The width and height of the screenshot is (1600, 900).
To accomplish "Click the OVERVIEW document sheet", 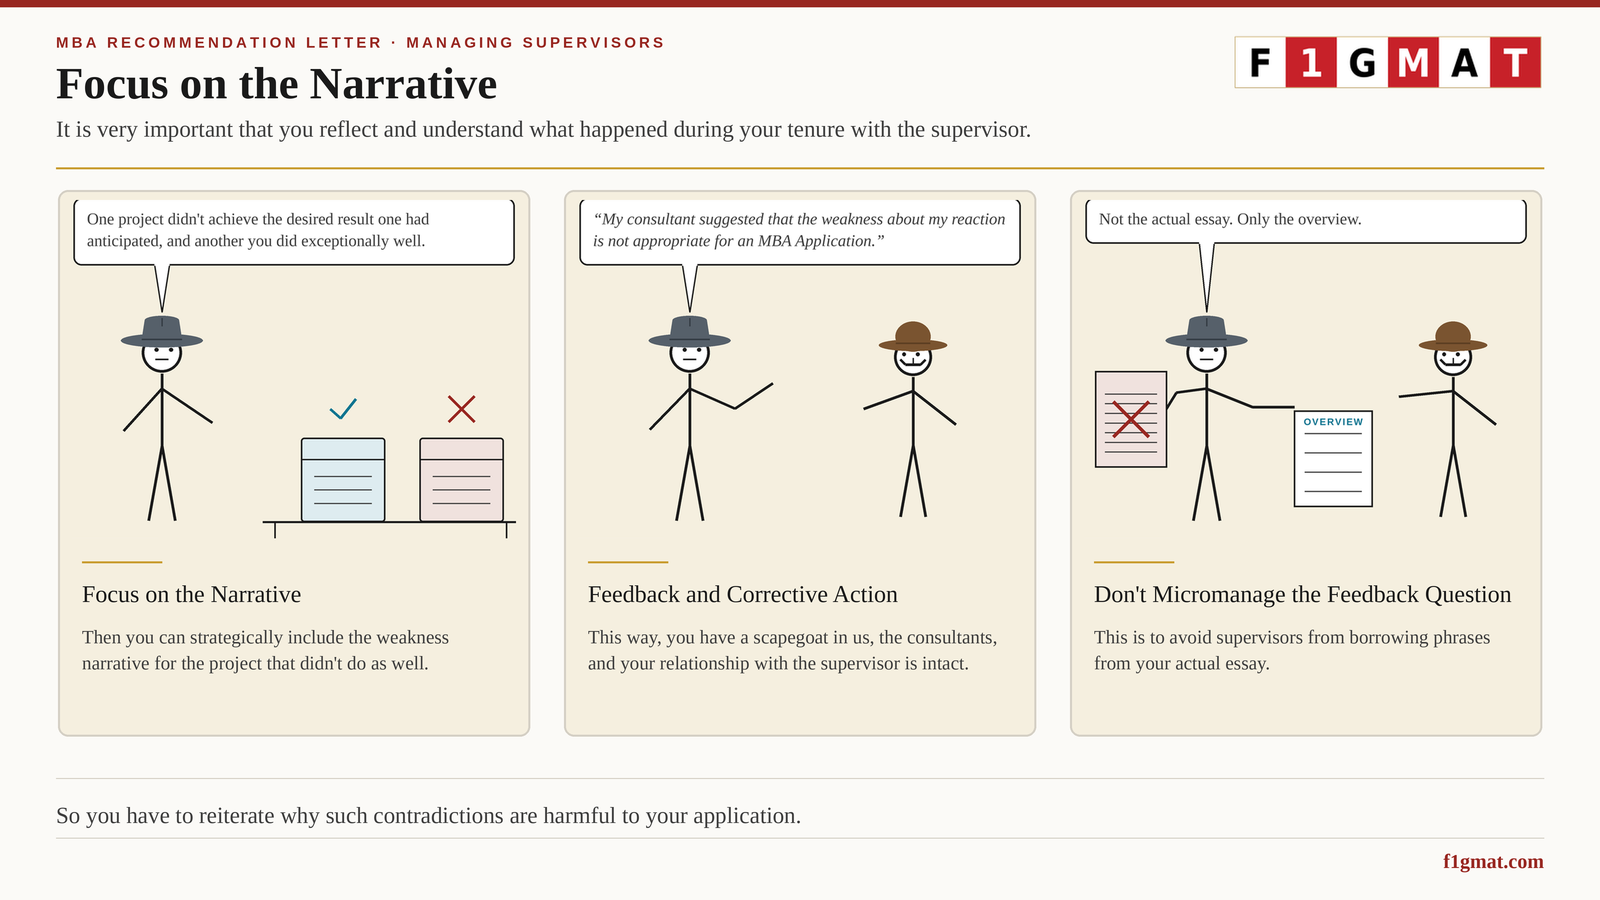I will 1333,459.
